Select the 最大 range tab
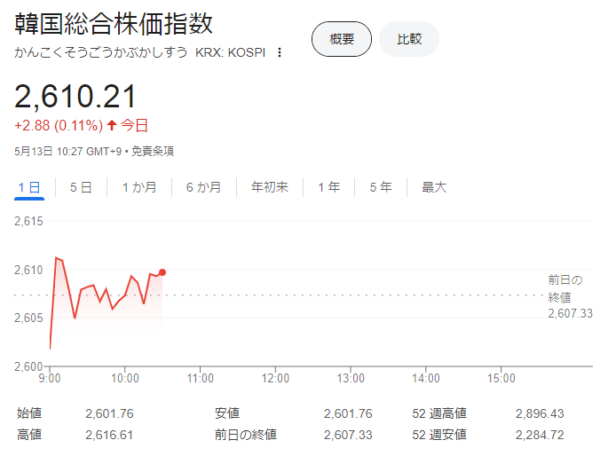The height and width of the screenshot is (456, 600). [x=434, y=187]
